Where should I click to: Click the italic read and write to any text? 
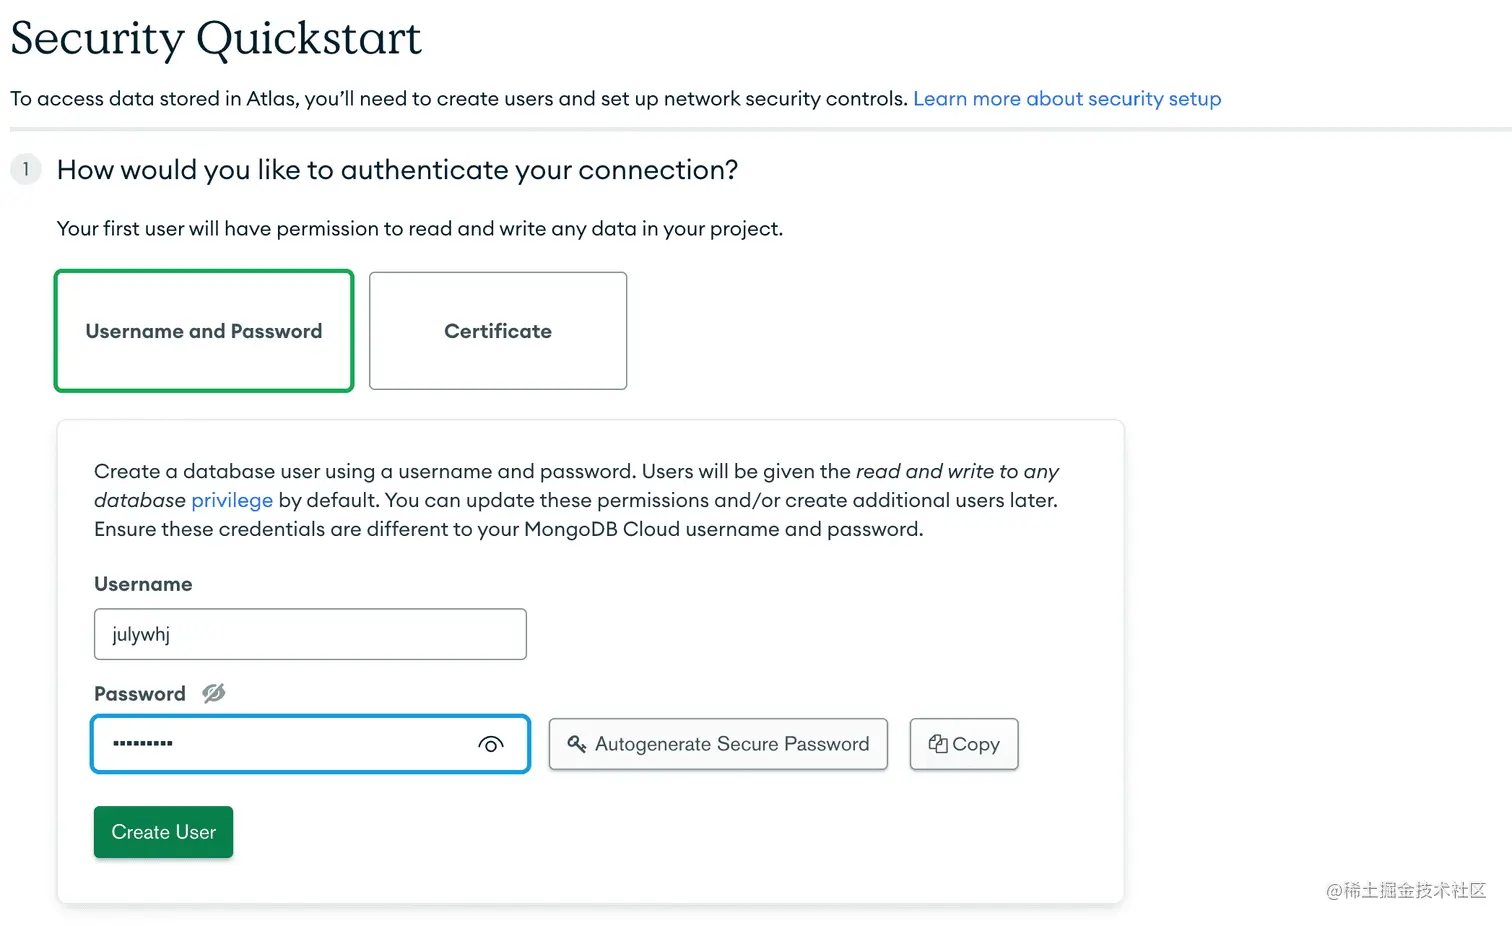click(957, 471)
